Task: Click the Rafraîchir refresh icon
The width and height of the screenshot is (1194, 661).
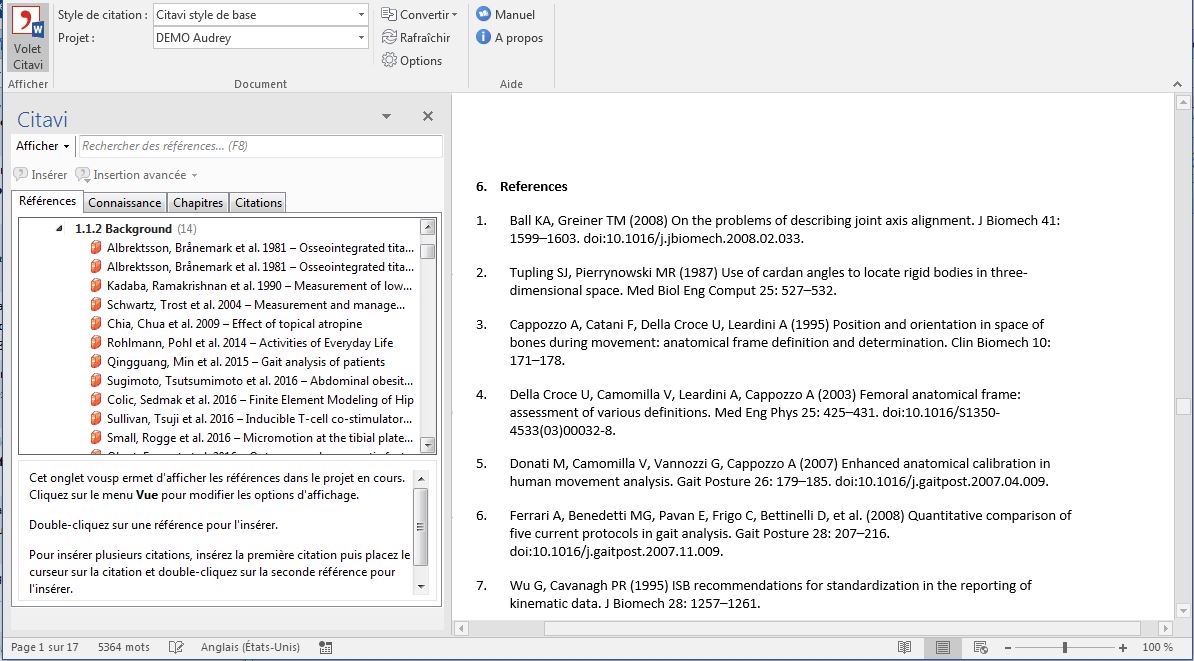Action: tap(390, 38)
